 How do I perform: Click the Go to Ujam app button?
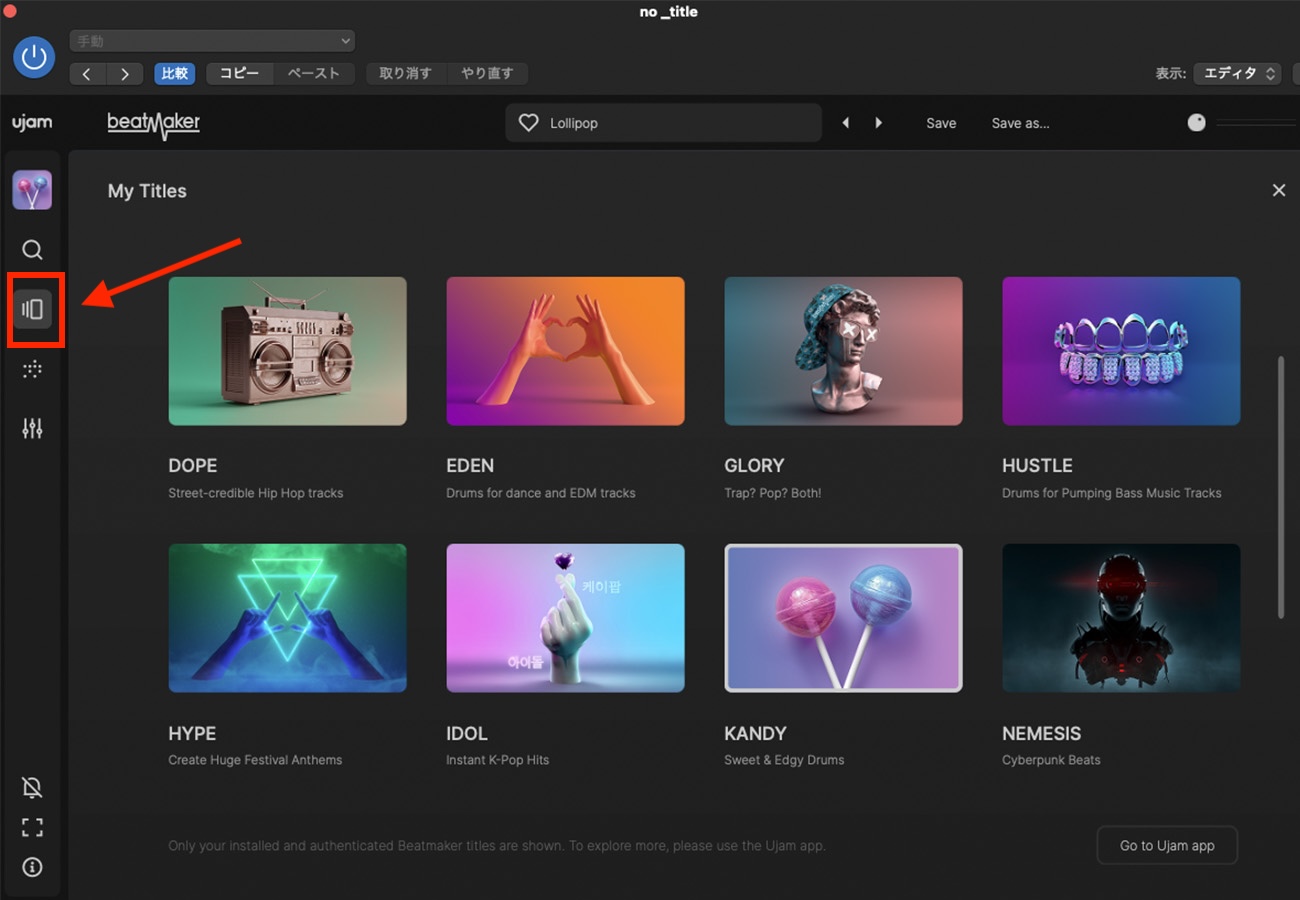tap(1167, 846)
